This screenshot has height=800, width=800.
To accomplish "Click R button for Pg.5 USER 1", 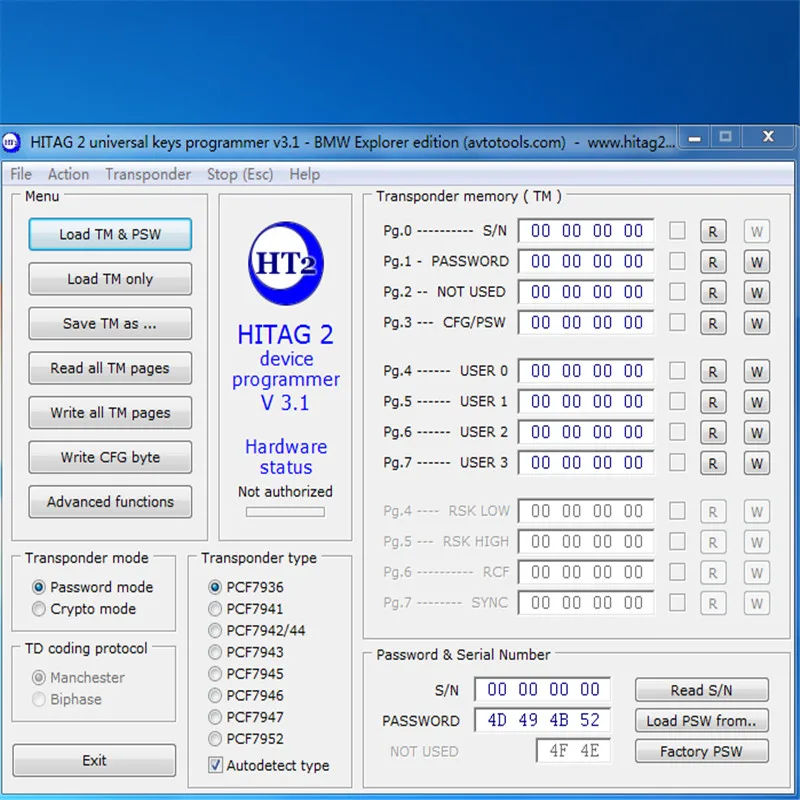I will [713, 402].
